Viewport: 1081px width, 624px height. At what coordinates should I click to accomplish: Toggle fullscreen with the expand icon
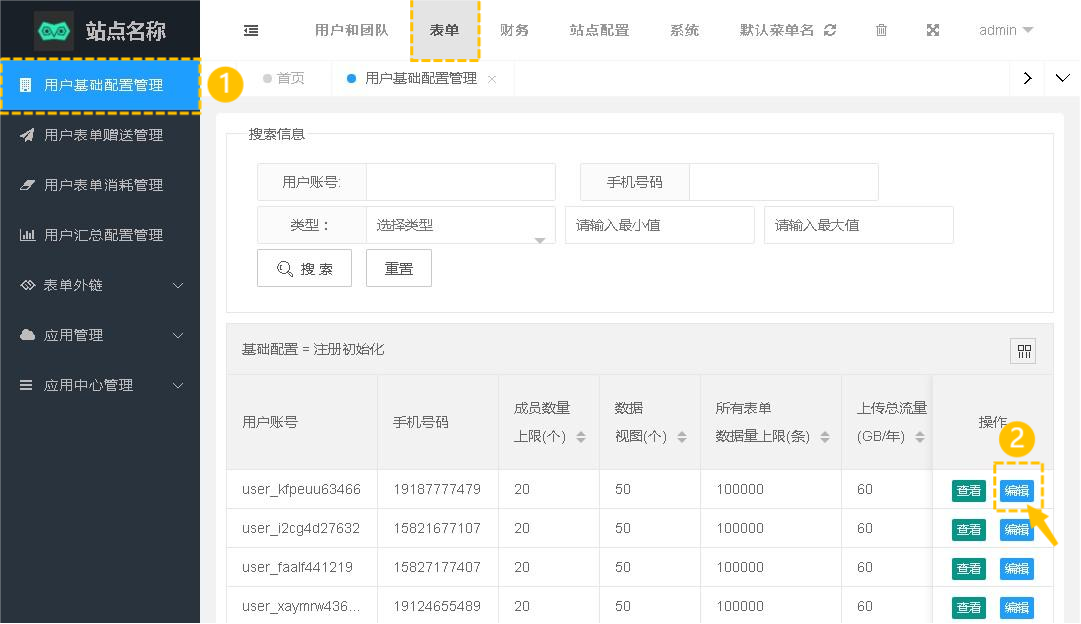933,30
